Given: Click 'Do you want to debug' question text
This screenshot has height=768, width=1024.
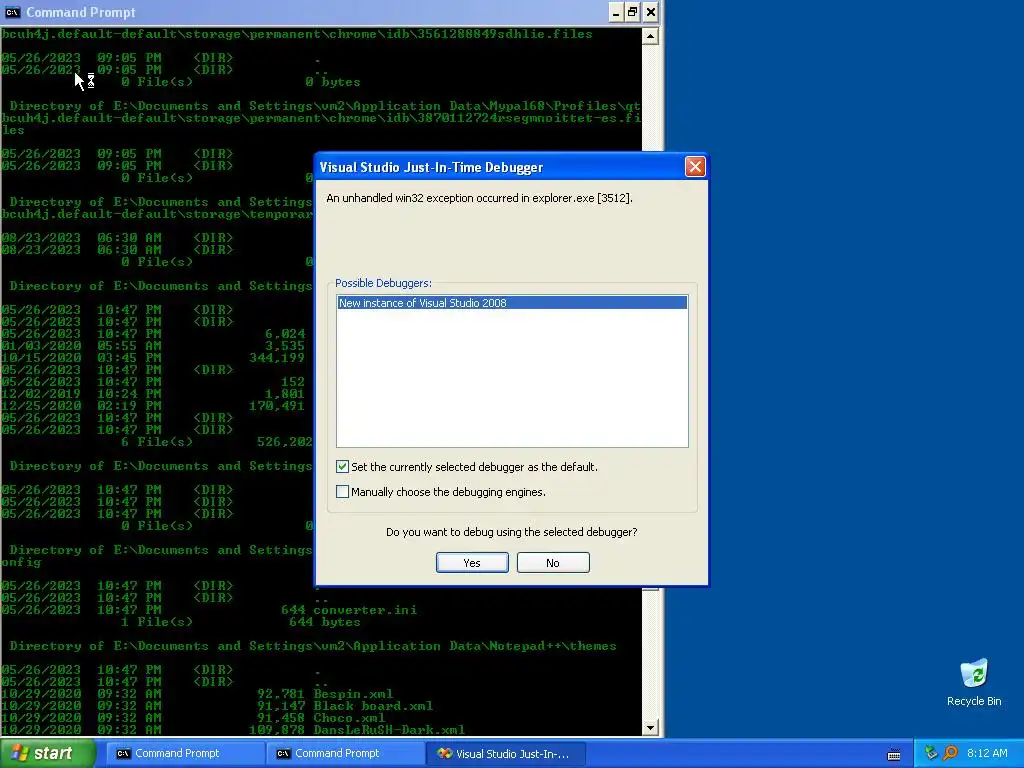Looking at the screenshot, I should pyautogui.click(x=511, y=532).
